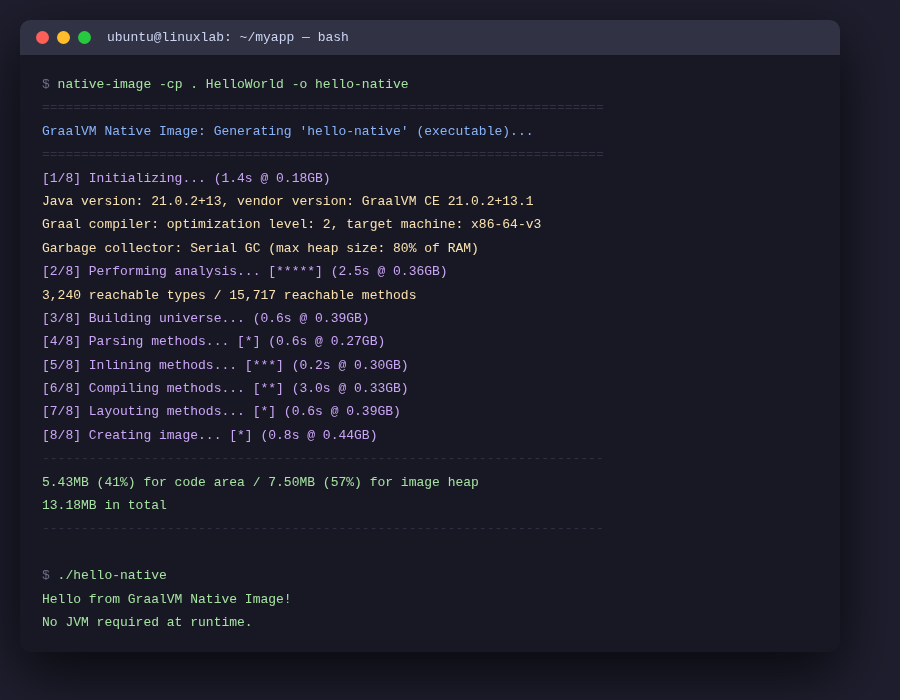
Task: Select the '[8/8] Creating image...' line
Action: point(210,435)
